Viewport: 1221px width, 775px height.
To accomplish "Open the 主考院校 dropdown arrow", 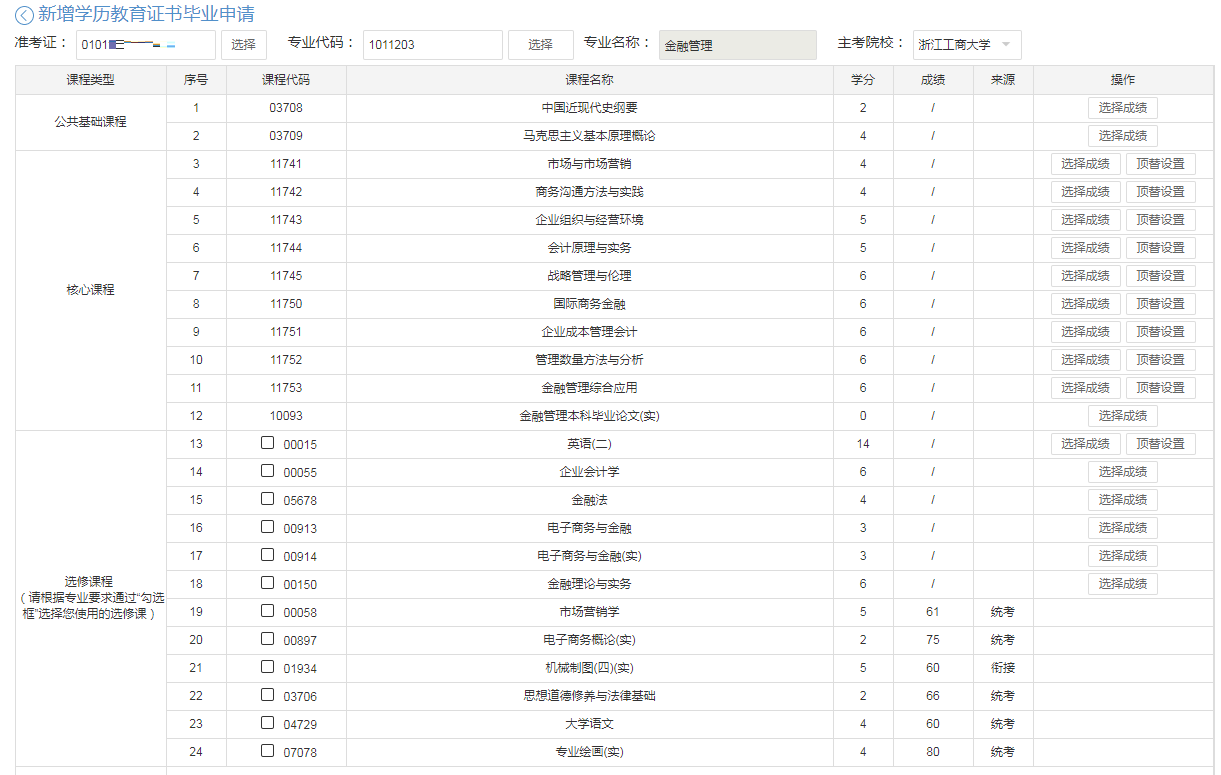I will (1005, 45).
